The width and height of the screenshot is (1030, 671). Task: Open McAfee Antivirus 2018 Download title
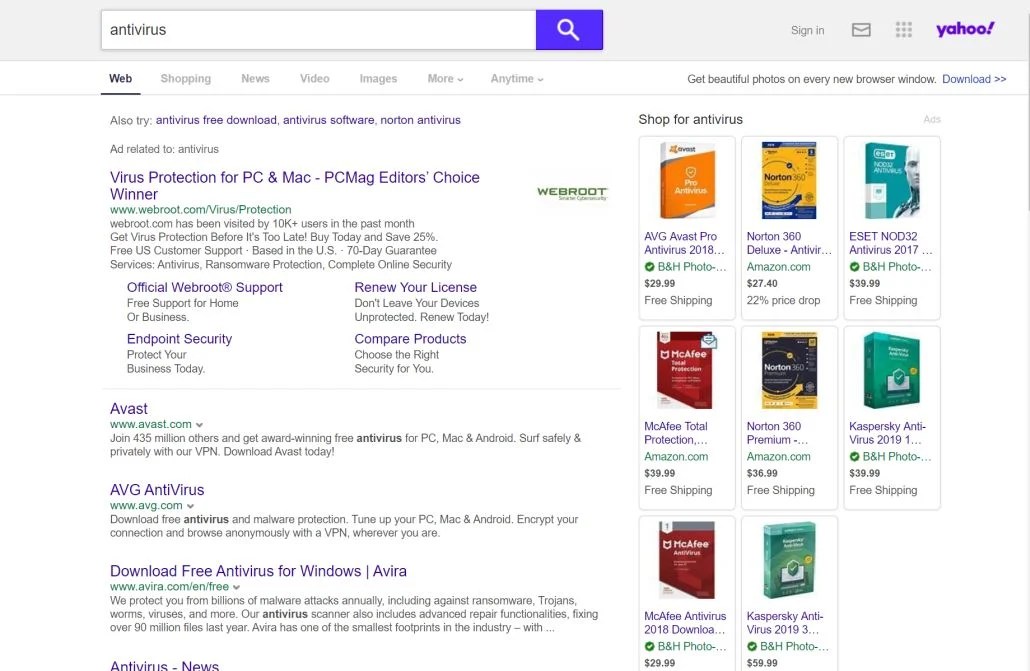pos(684,623)
